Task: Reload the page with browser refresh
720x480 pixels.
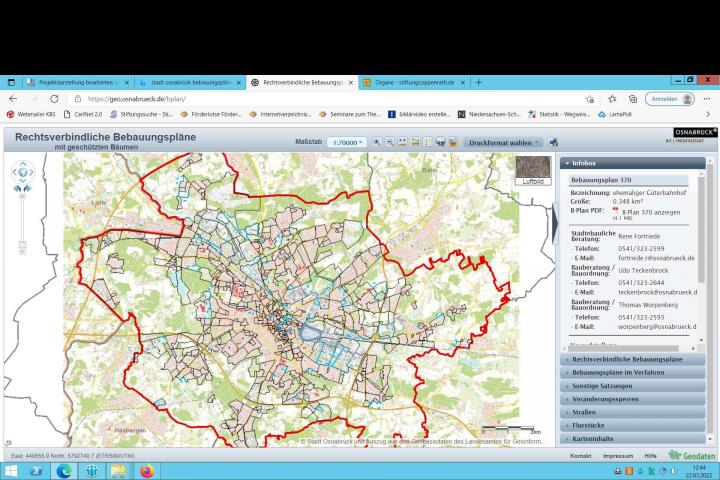Action: (x=53, y=99)
